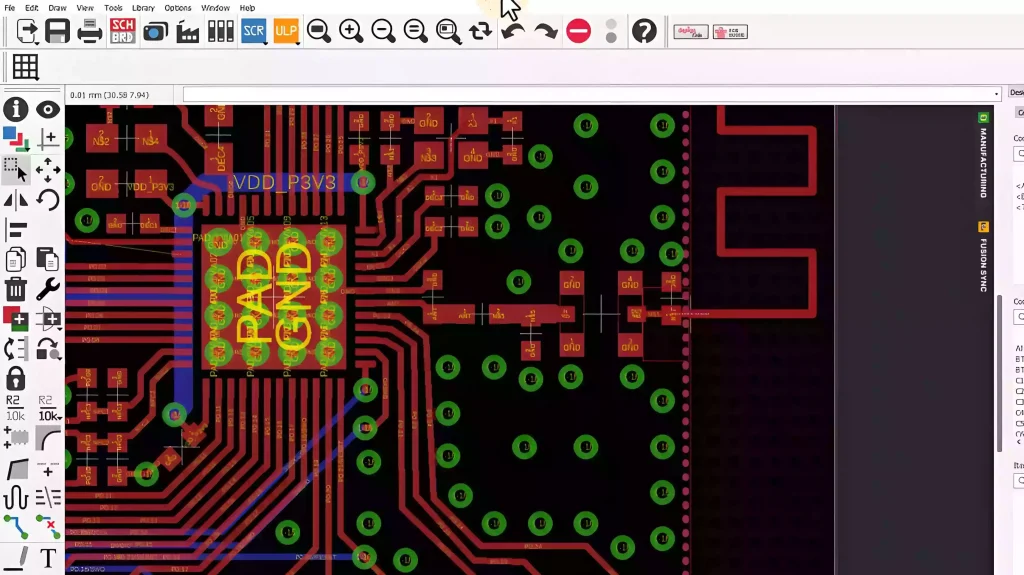
Task: Print the board layout
Action: click(89, 31)
